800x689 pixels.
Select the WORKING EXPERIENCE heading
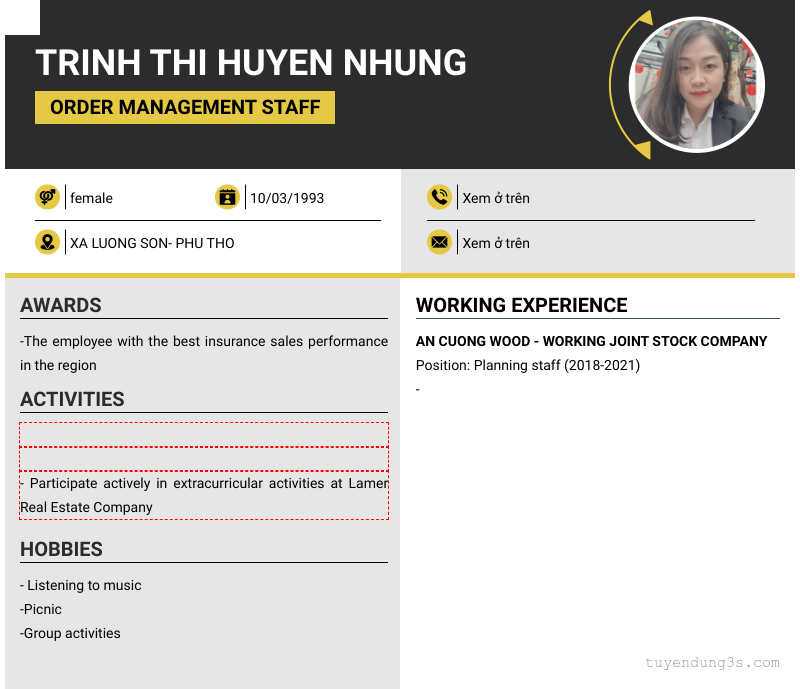point(521,305)
